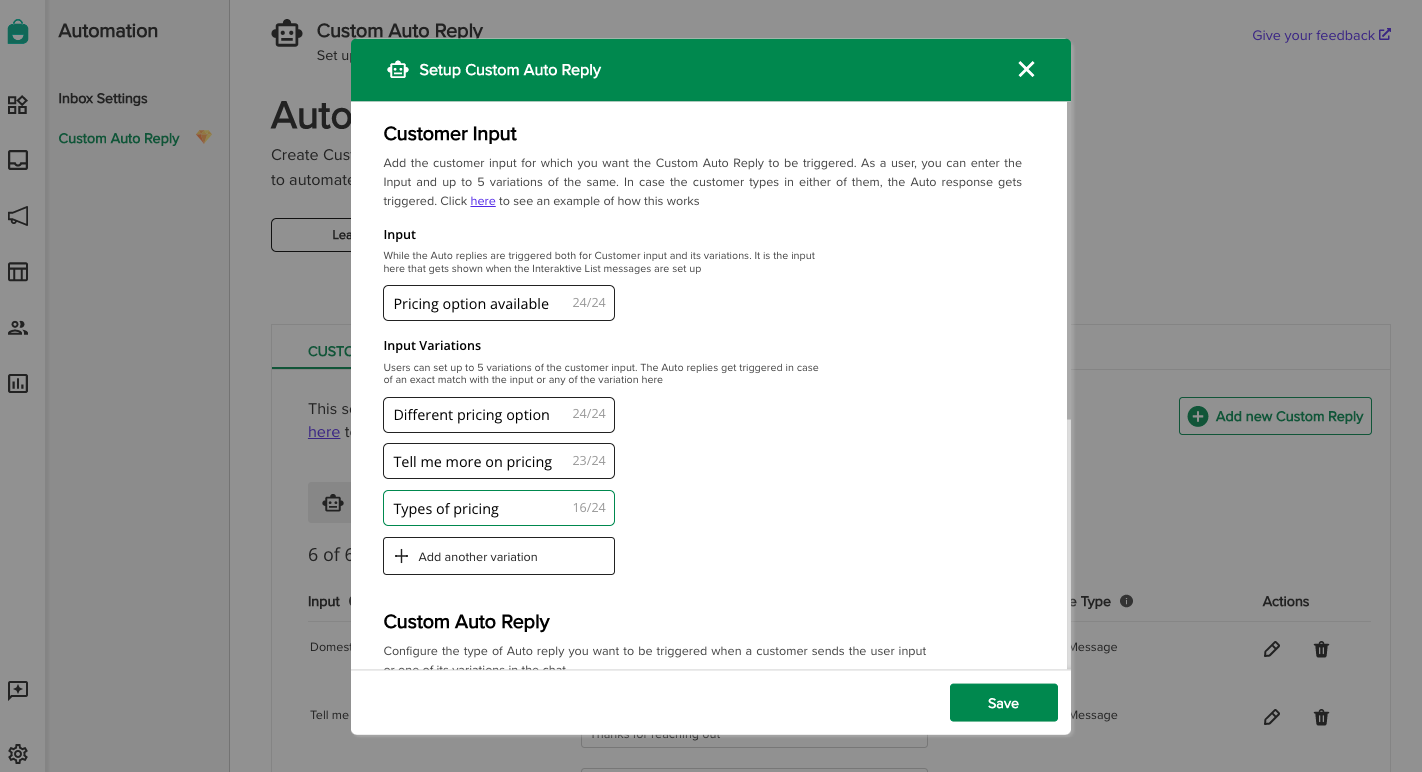
Task: Open the table template icon in sidebar
Action: [x=18, y=272]
